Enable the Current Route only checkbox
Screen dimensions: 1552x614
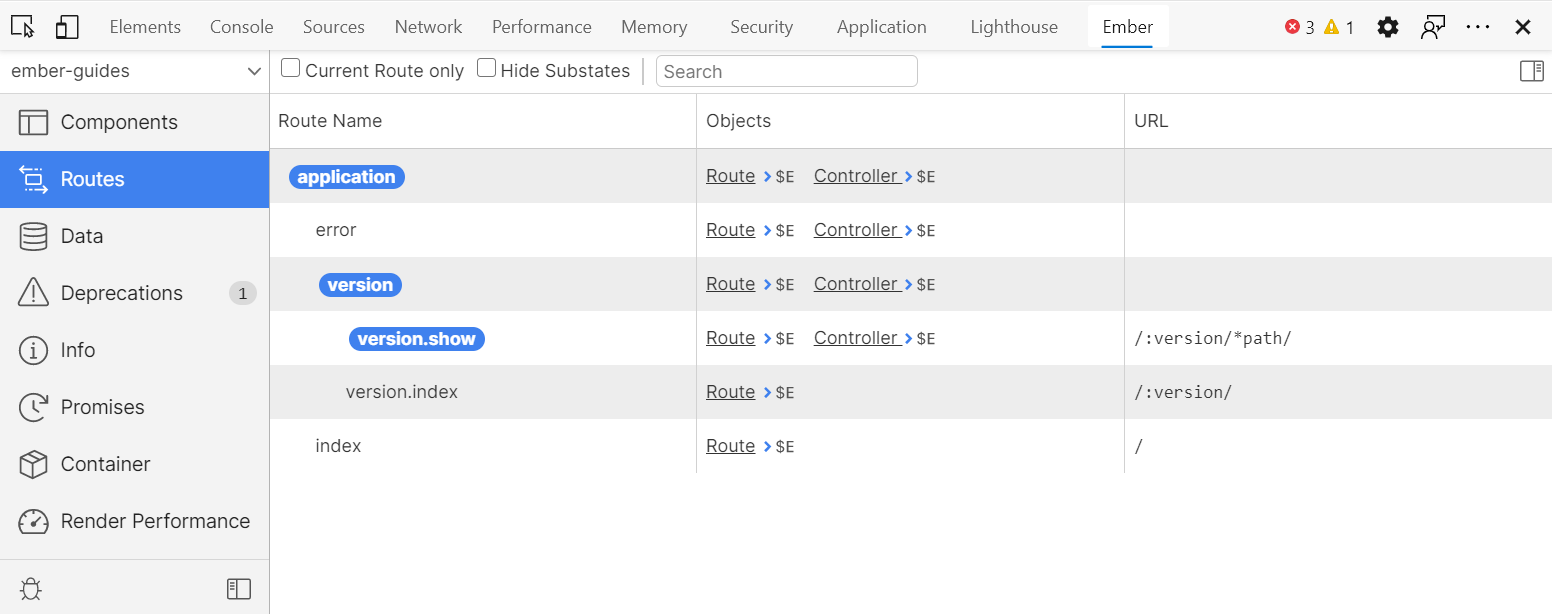291,69
